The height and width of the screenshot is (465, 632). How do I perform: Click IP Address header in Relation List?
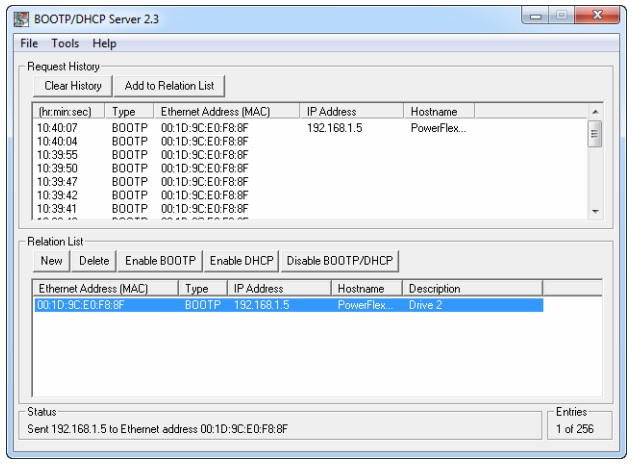click(279, 289)
